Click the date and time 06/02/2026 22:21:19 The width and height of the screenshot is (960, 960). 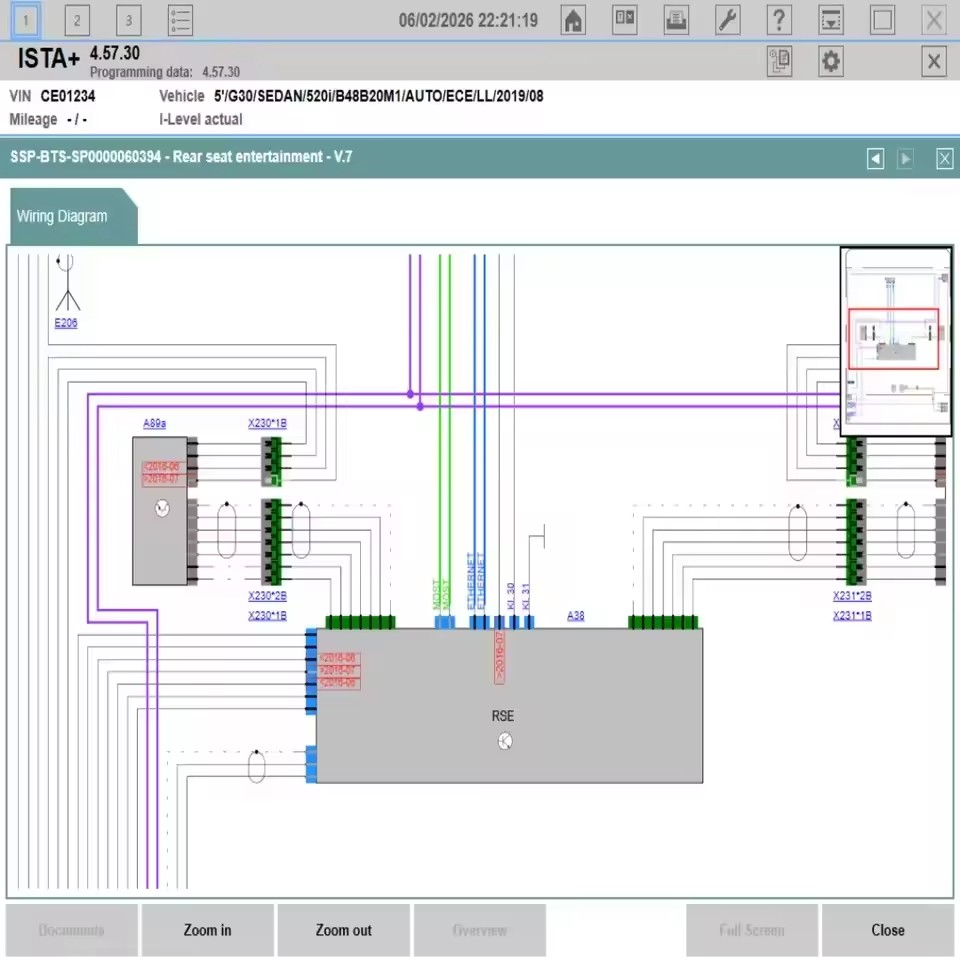tap(468, 20)
